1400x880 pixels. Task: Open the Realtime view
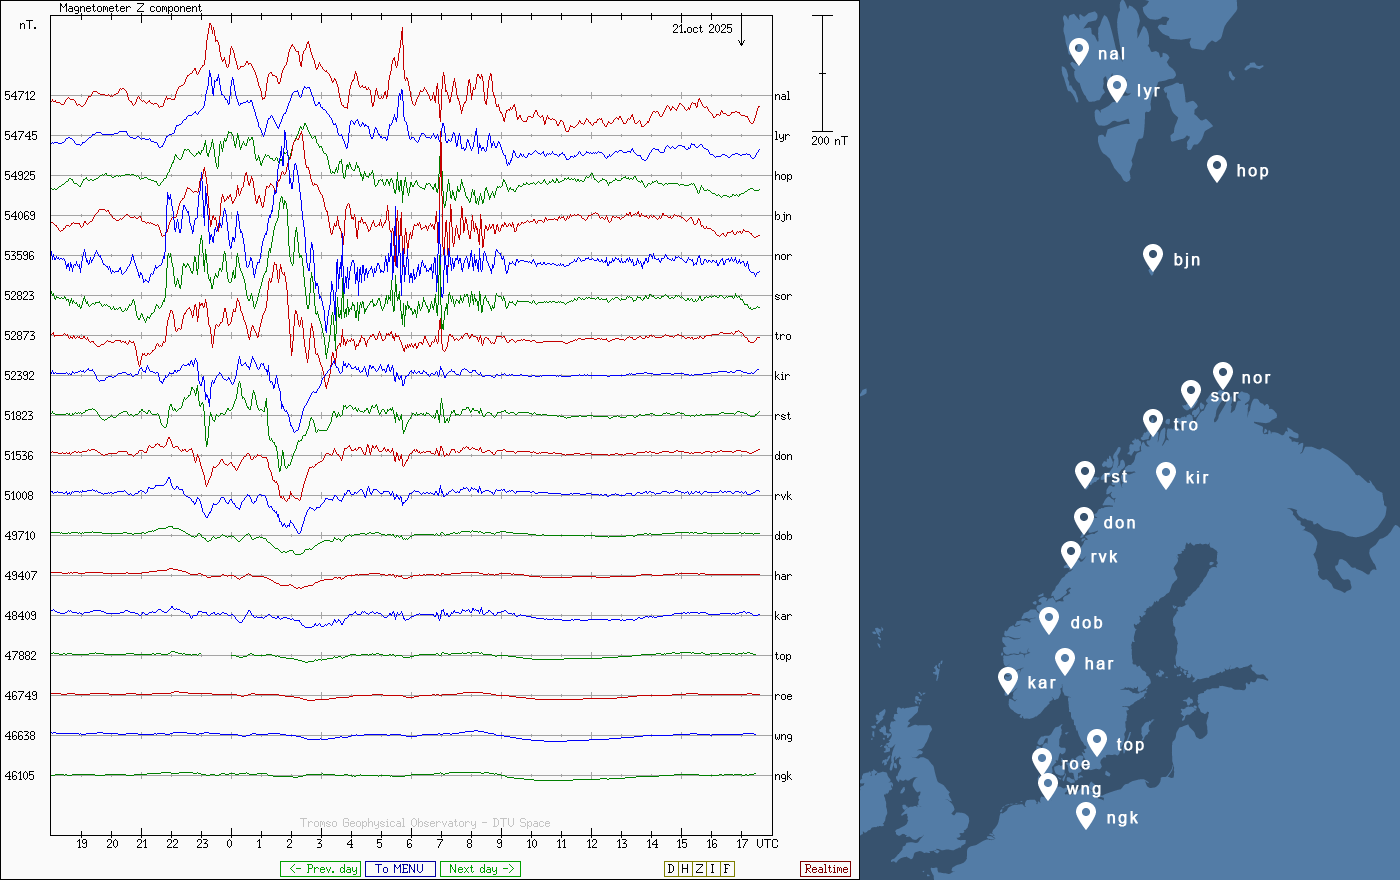click(x=826, y=869)
